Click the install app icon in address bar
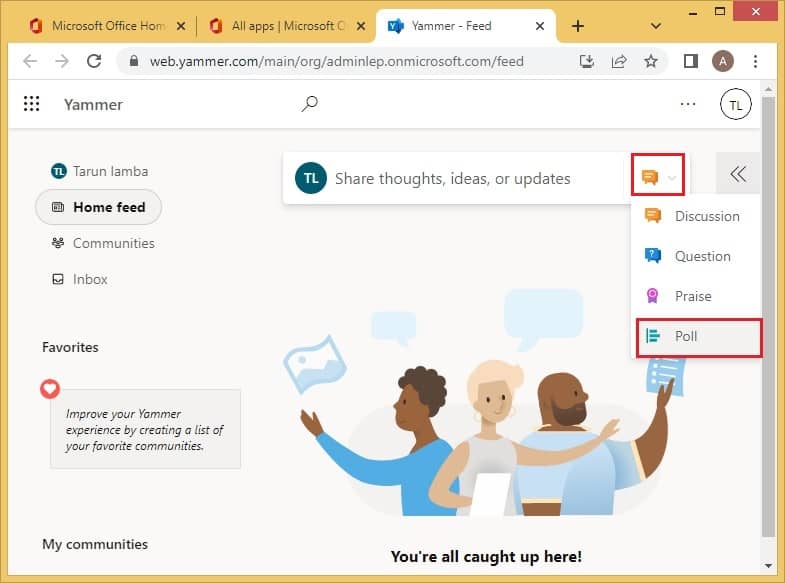This screenshot has width=785, height=583. pyautogui.click(x=587, y=61)
